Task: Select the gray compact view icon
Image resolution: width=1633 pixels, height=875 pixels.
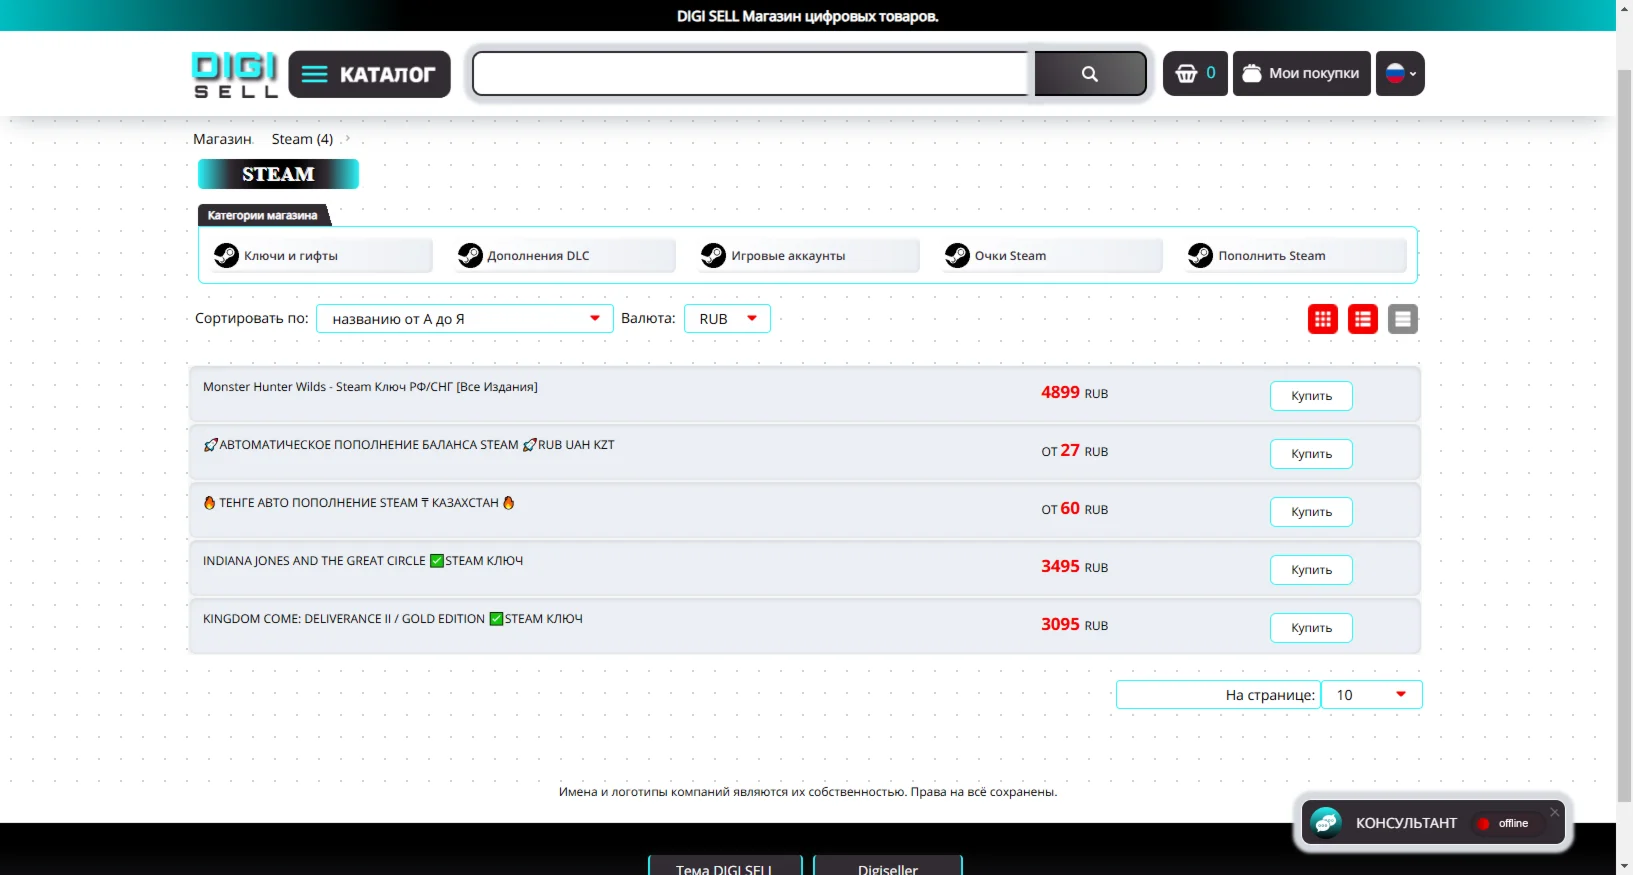Action: 1402,319
